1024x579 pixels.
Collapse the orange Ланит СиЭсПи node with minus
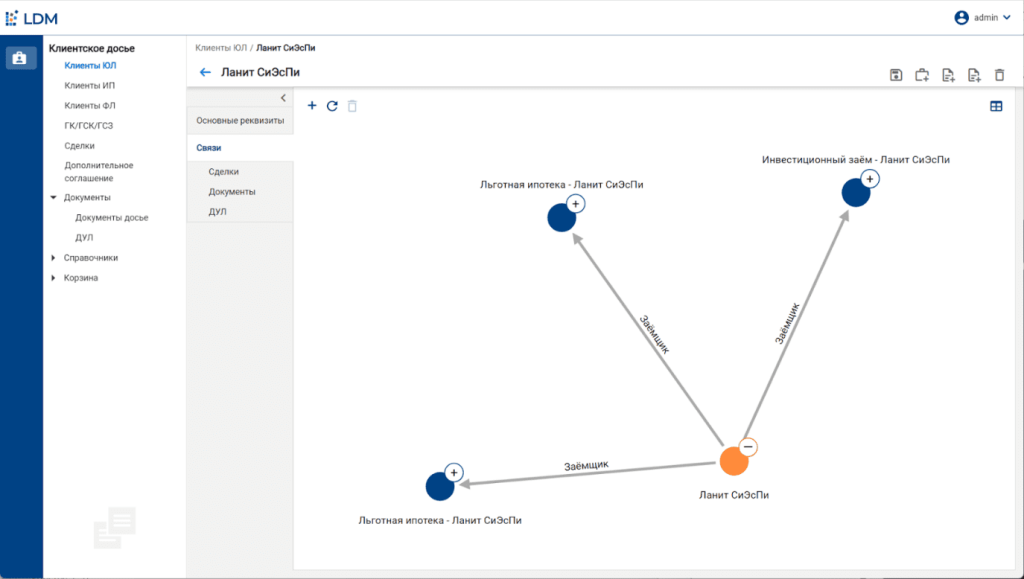[x=748, y=447]
